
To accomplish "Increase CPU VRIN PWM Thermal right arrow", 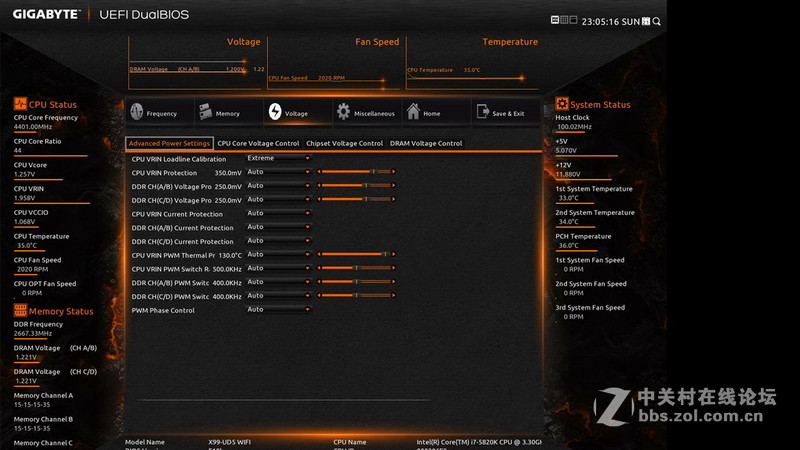I will (x=394, y=254).
